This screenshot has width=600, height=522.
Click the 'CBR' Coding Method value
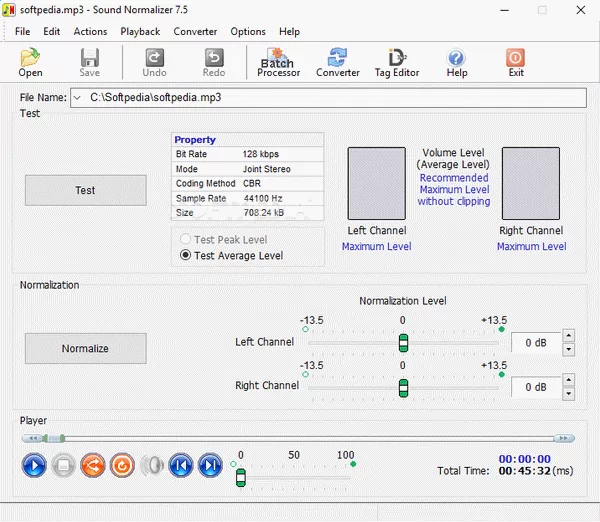[252, 183]
